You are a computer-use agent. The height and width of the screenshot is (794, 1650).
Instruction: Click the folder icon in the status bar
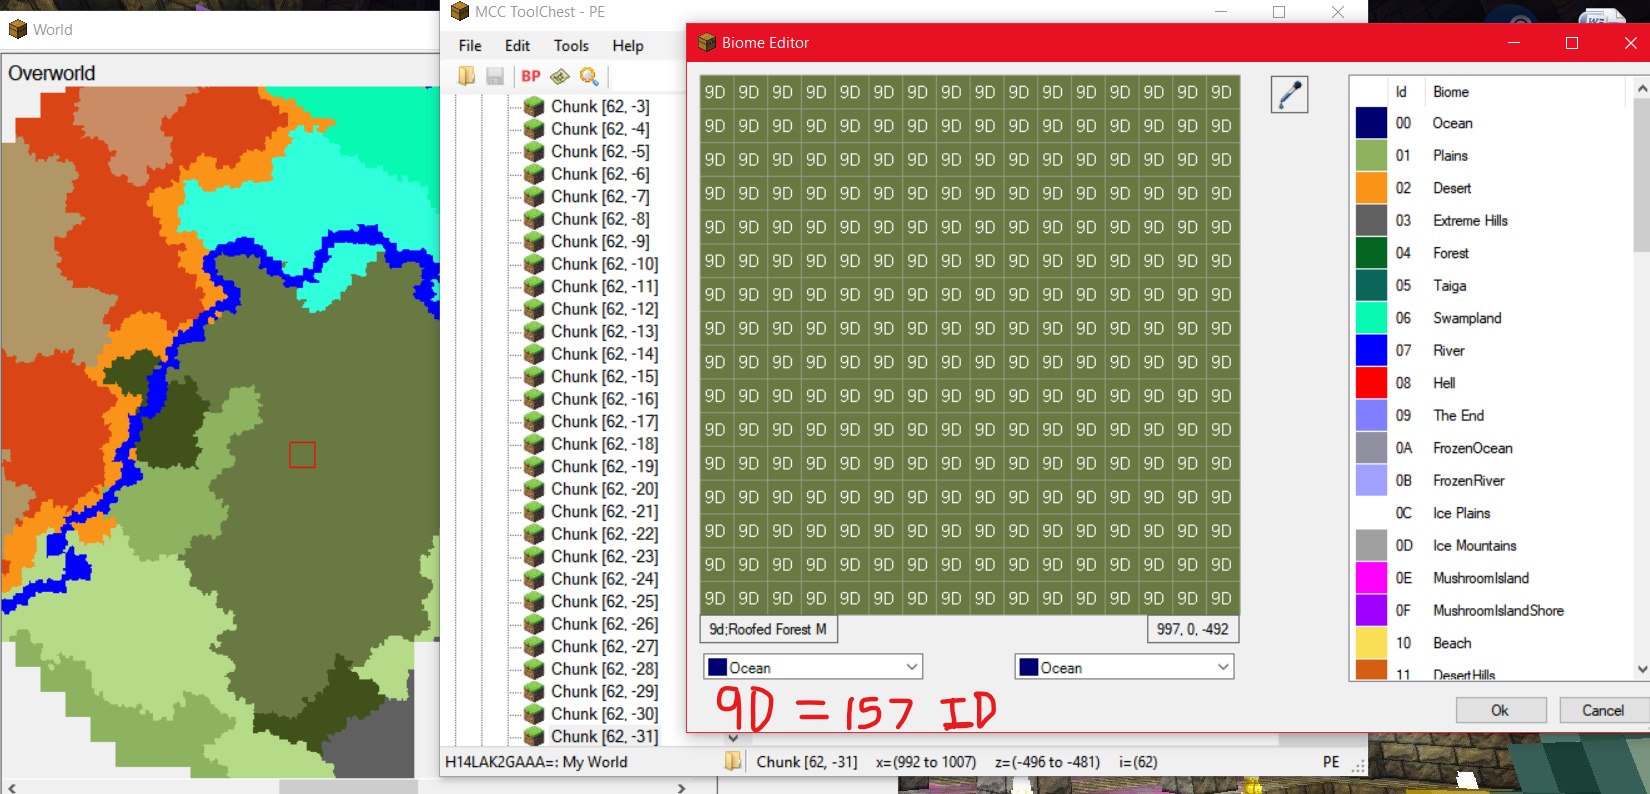tap(733, 762)
